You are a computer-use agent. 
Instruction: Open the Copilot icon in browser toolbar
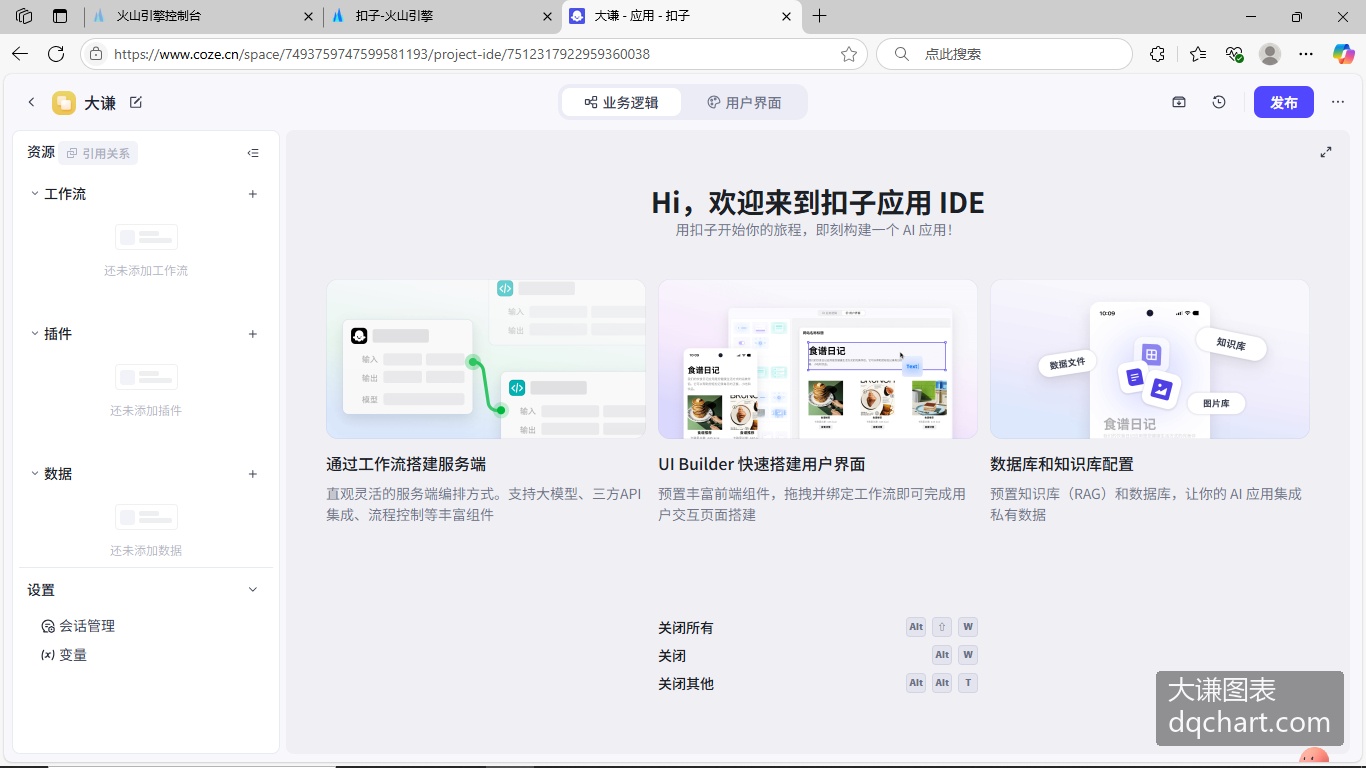click(x=1343, y=54)
